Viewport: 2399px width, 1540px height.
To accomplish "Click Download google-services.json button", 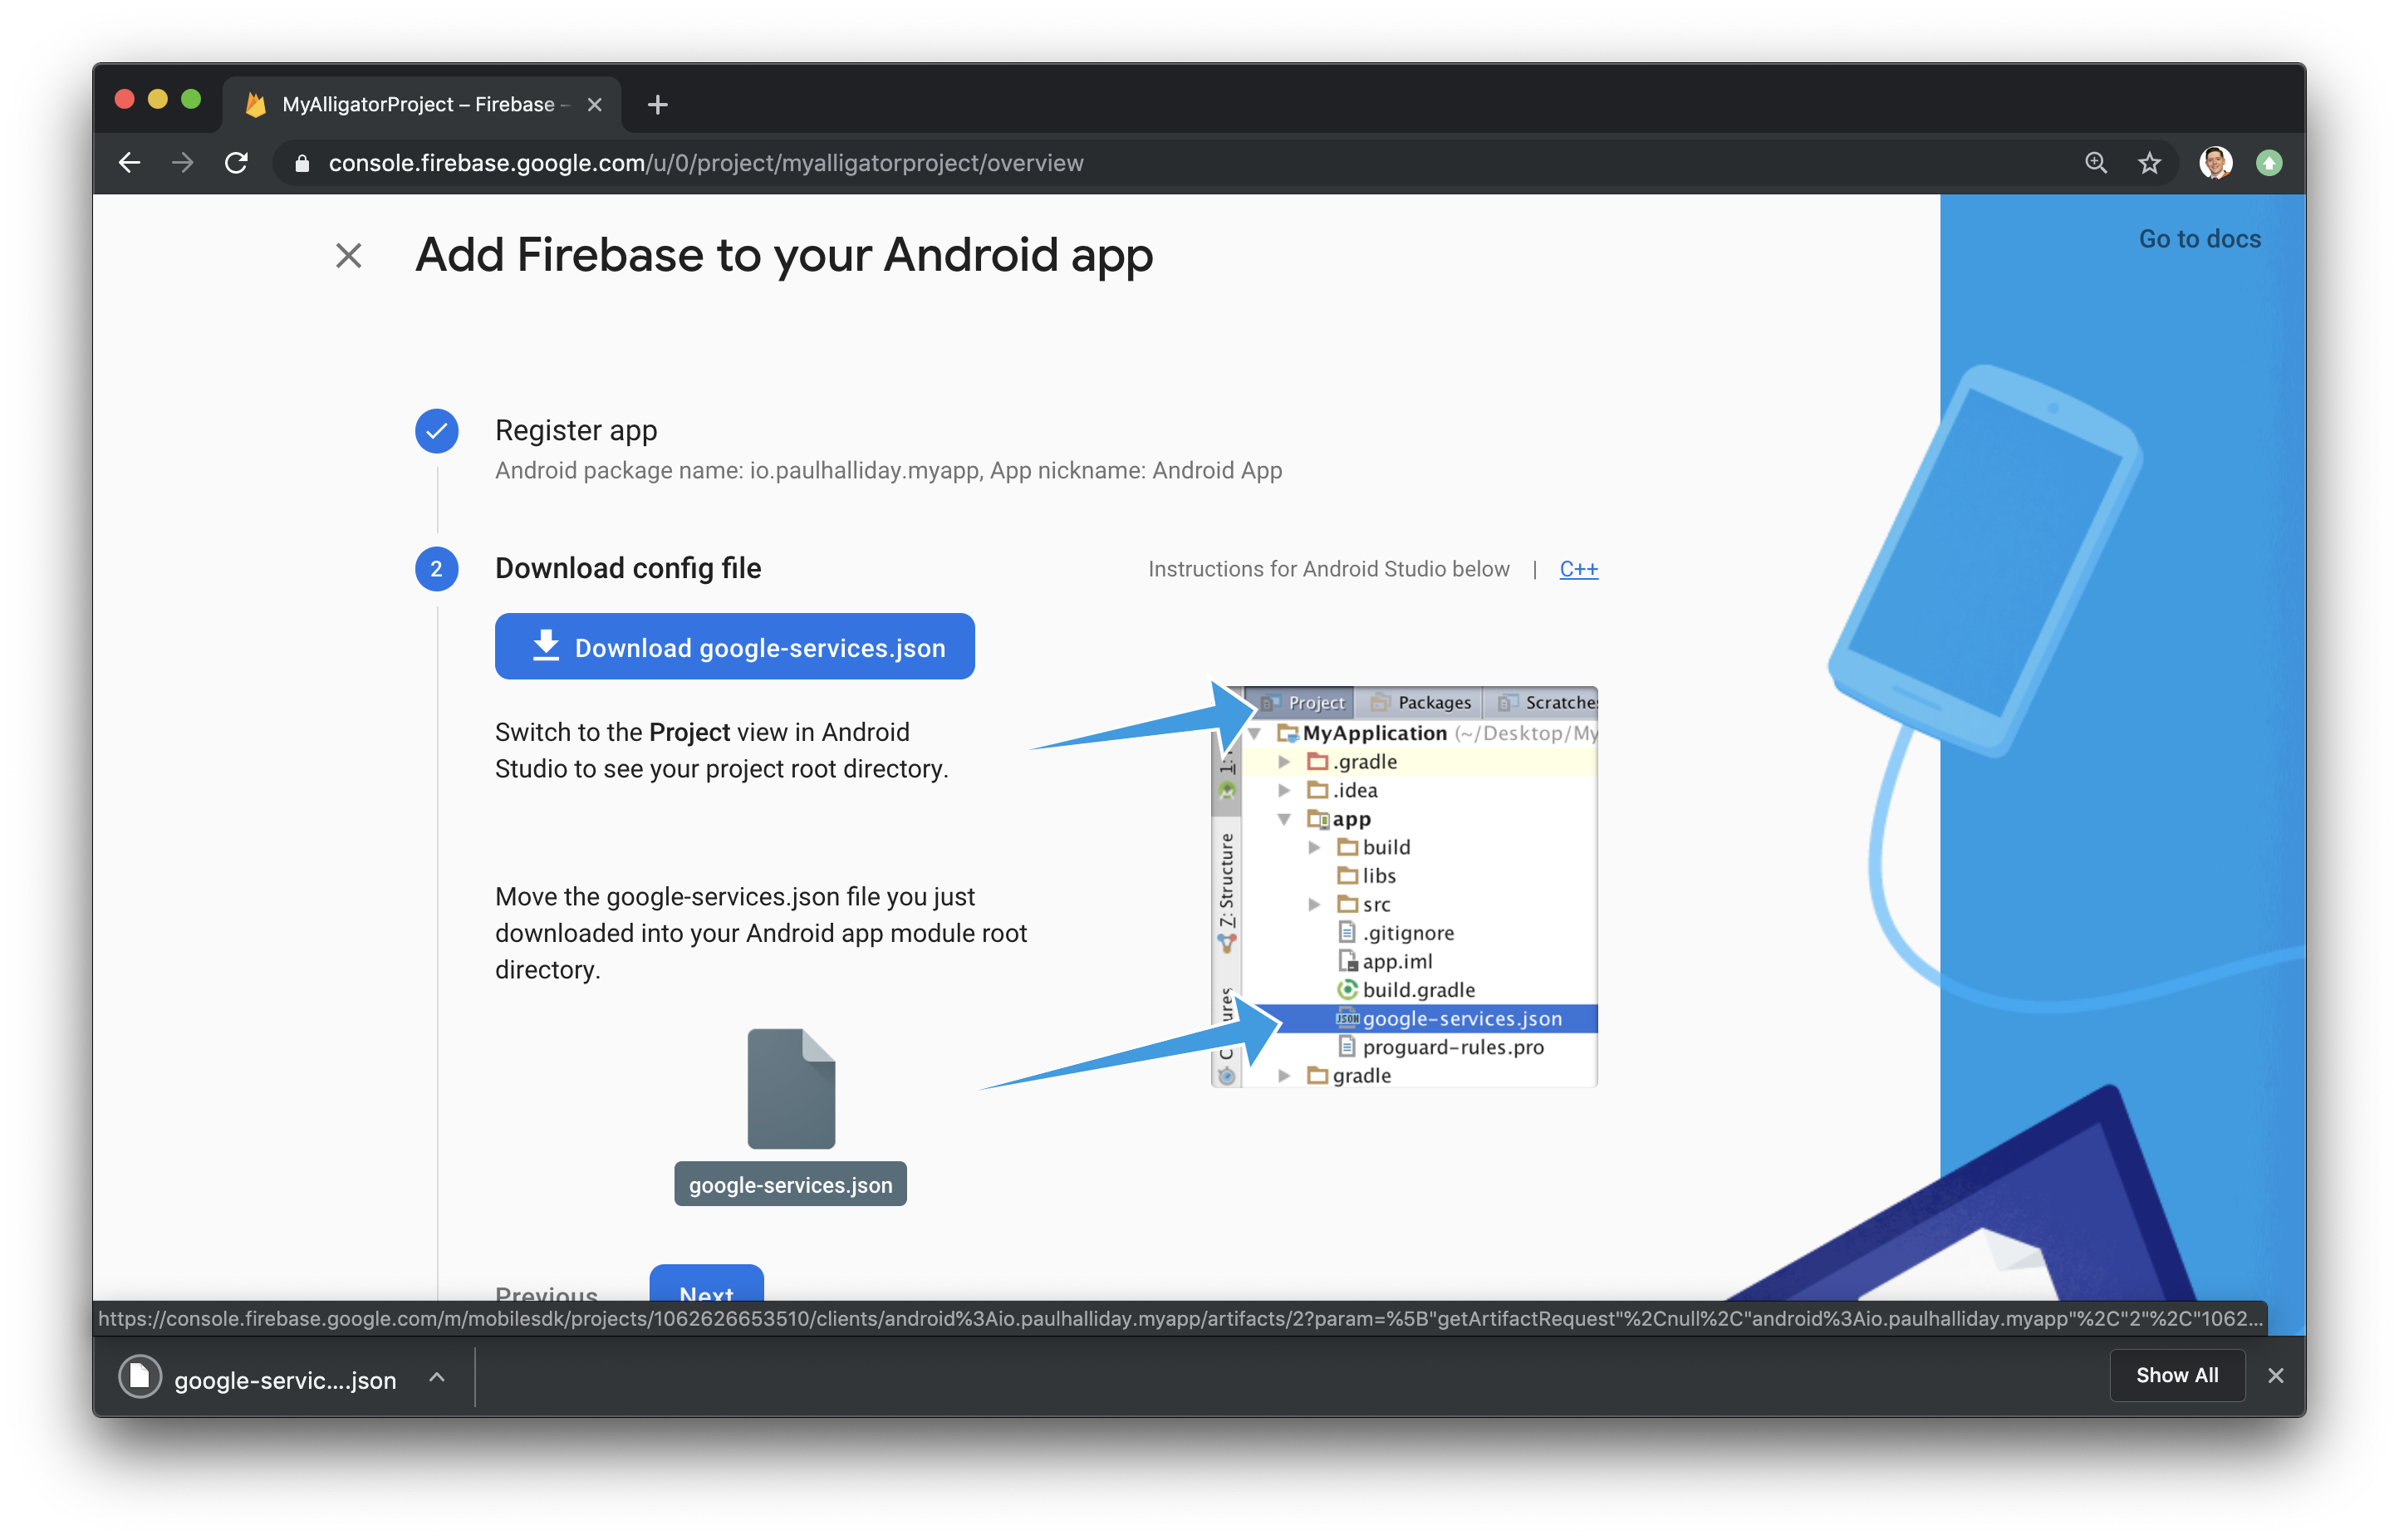I will [734, 647].
